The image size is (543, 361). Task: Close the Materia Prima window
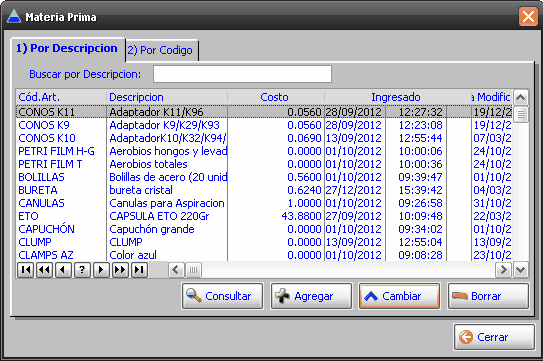click(x=528, y=16)
